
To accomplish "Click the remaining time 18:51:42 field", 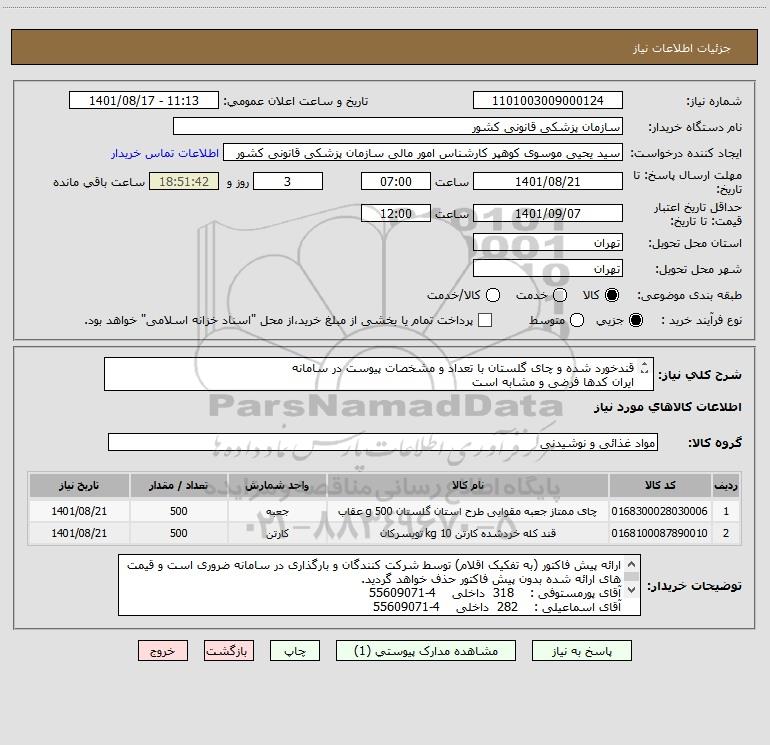I will (x=184, y=181).
